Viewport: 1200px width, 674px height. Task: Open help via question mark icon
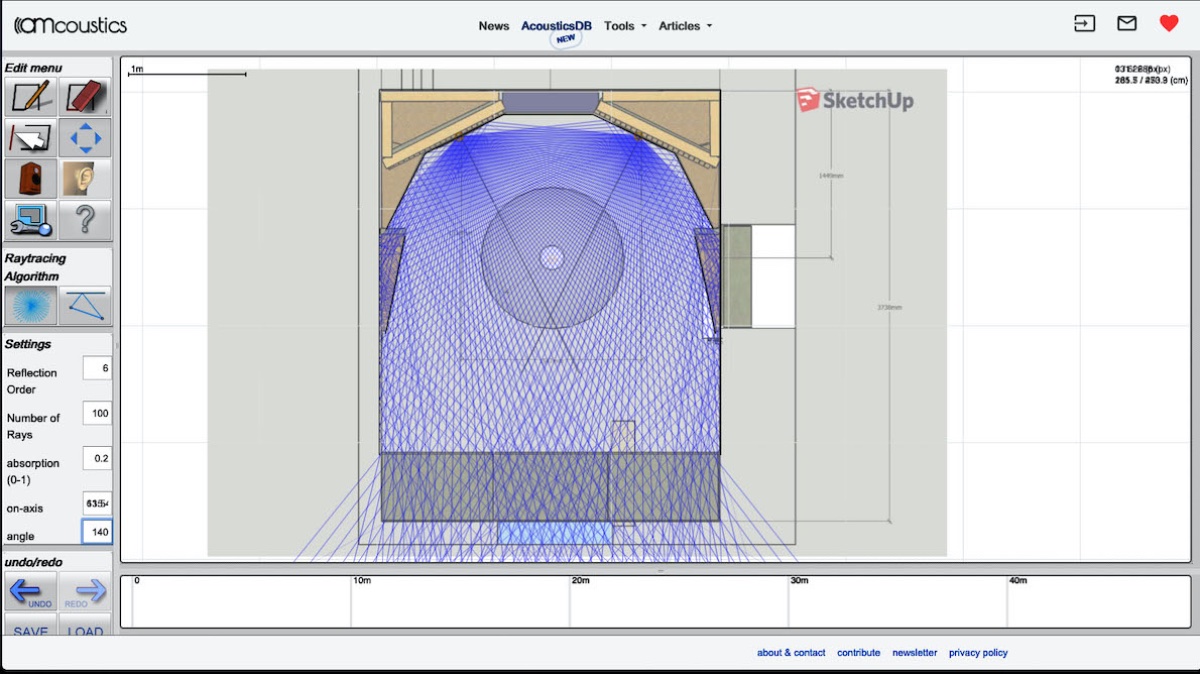[85, 220]
